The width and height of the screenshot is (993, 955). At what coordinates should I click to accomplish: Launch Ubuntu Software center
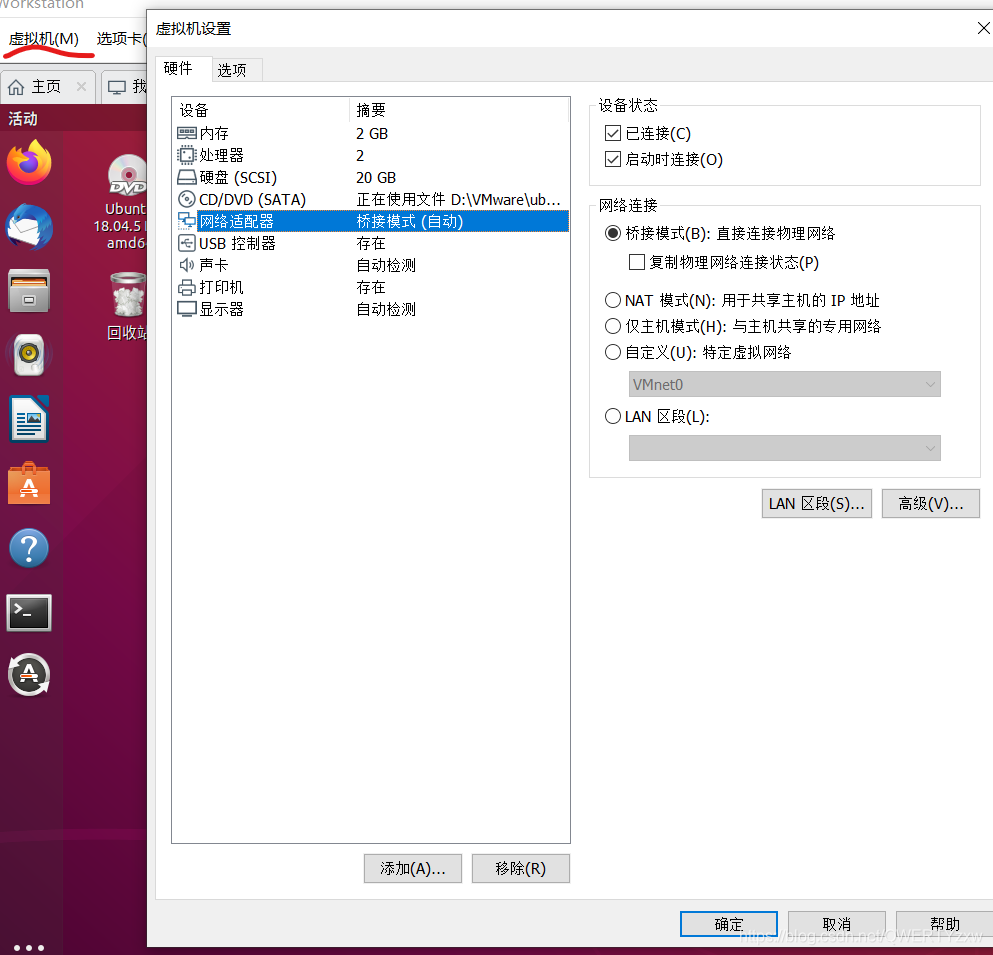pyautogui.click(x=29, y=484)
